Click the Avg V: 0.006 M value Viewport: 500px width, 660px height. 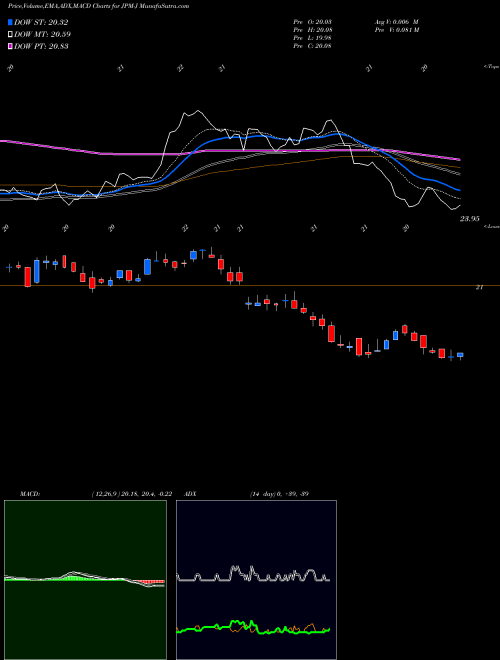[x=396, y=22]
